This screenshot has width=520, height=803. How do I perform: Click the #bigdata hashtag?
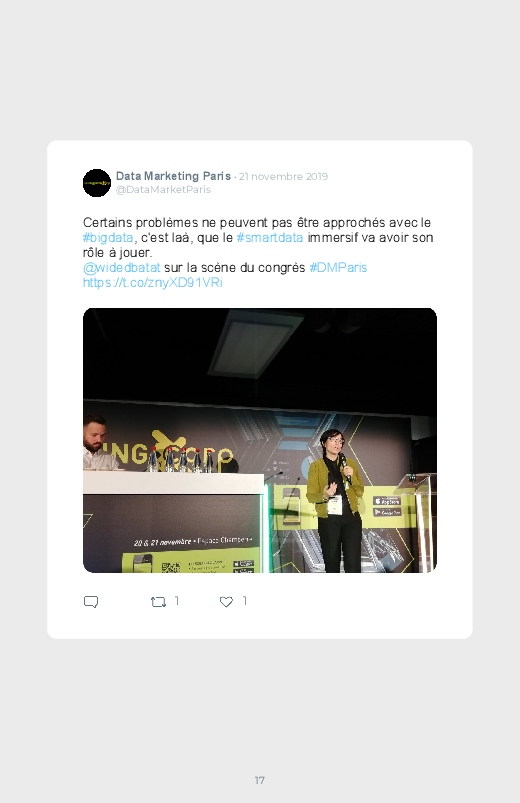[x=108, y=238]
